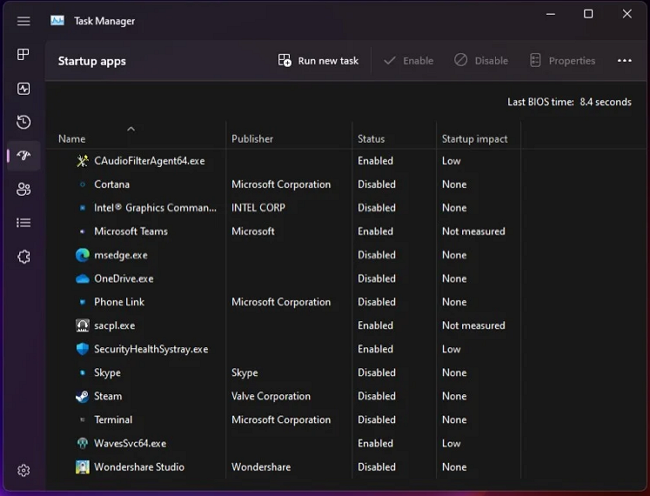
Task: Click the Cortana row icon
Action: click(x=82, y=184)
